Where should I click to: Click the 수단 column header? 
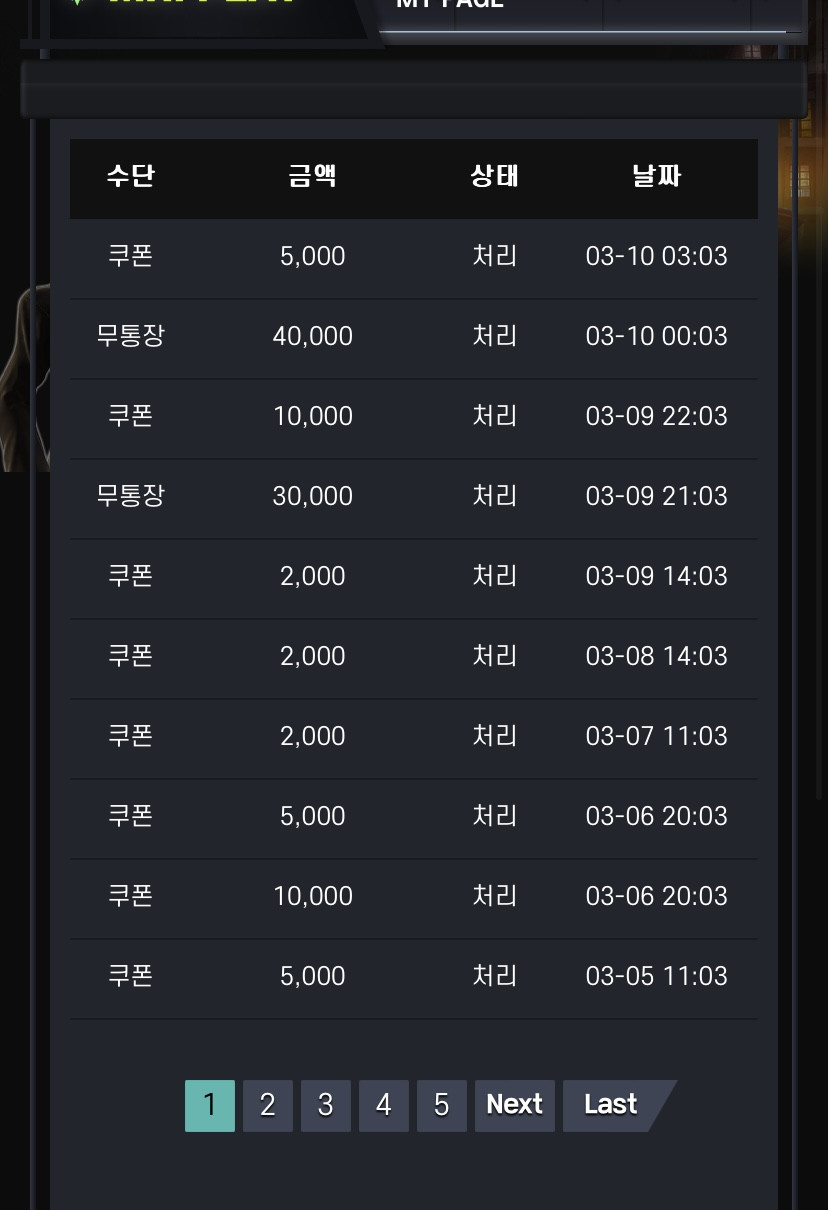[131, 177]
